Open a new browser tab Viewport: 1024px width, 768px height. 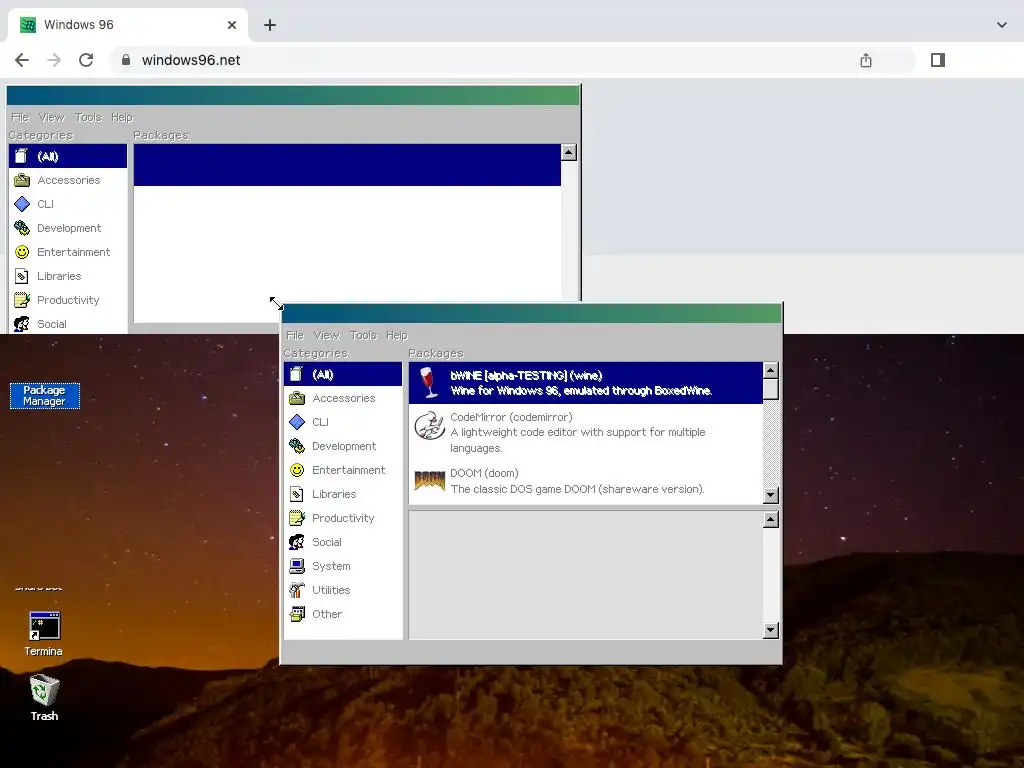pos(270,25)
